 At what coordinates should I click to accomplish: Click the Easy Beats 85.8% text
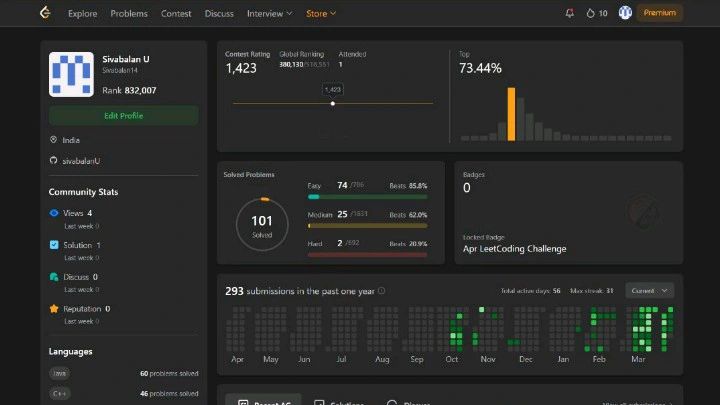pos(408,186)
